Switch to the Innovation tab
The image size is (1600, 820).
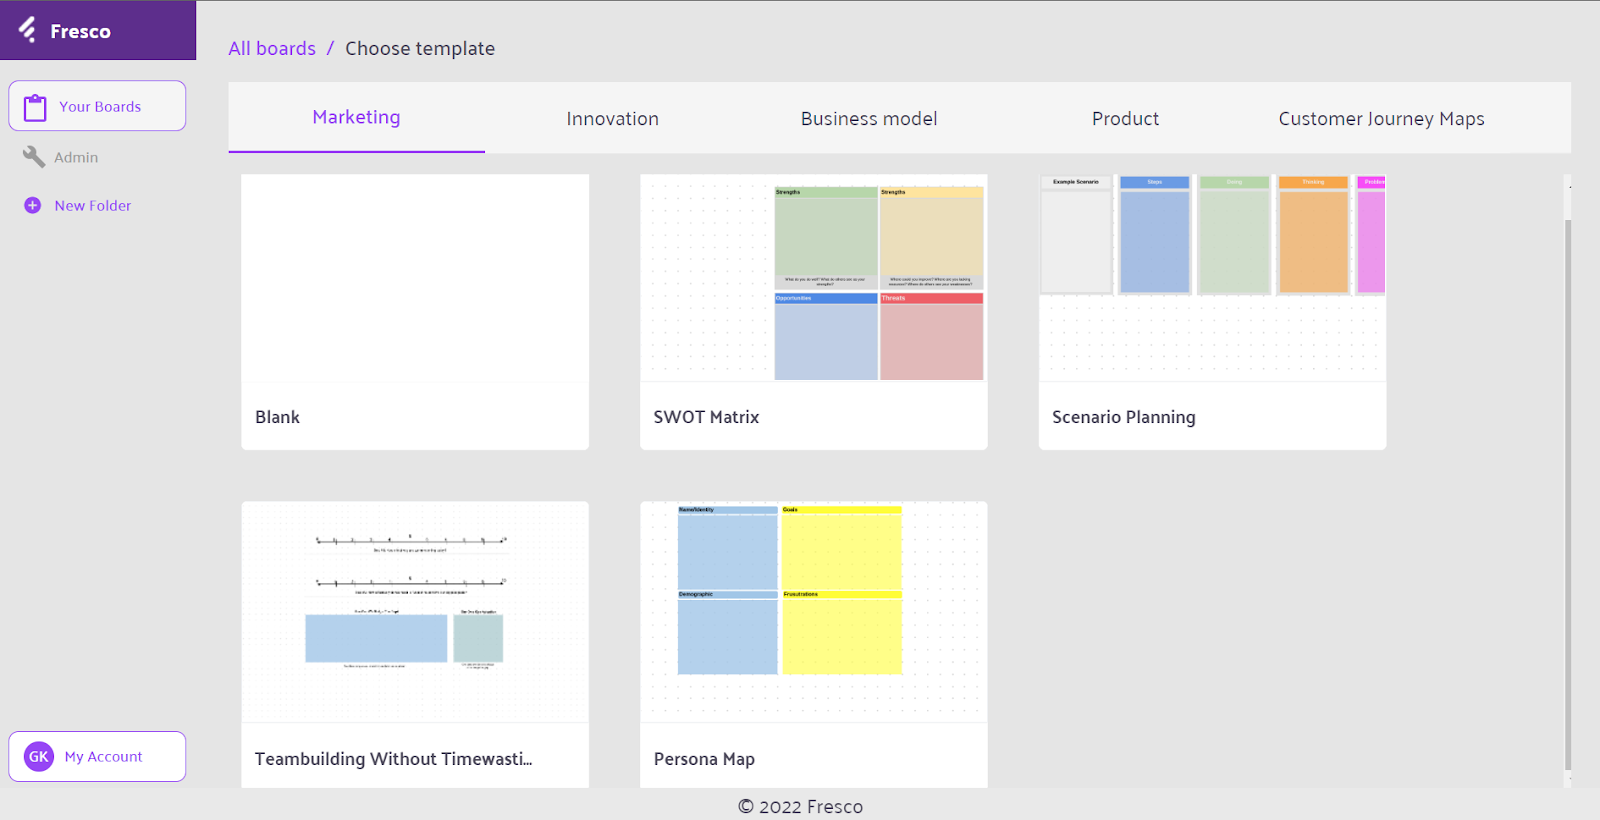(613, 118)
